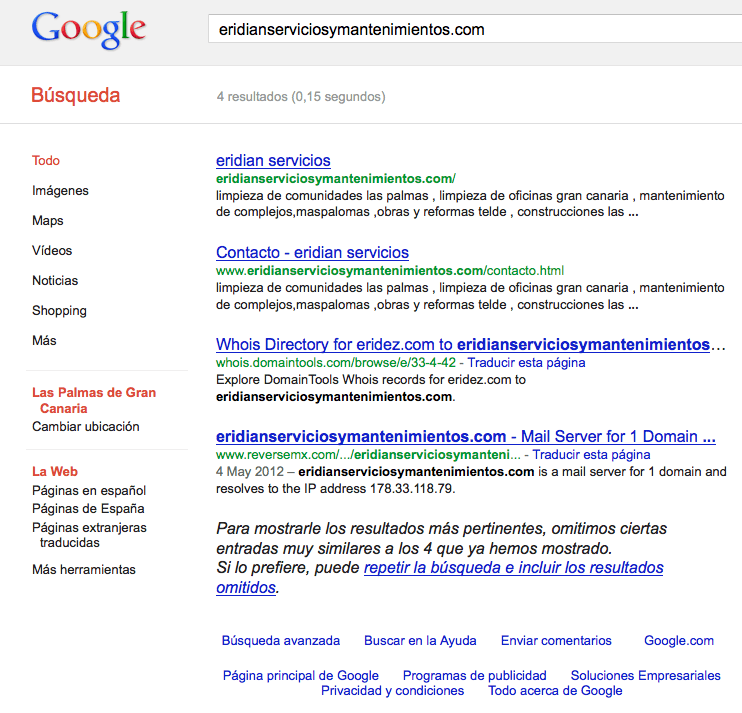This screenshot has height=713, width=742.
Task: Expand Más herramientas options
Action: [x=84, y=569]
